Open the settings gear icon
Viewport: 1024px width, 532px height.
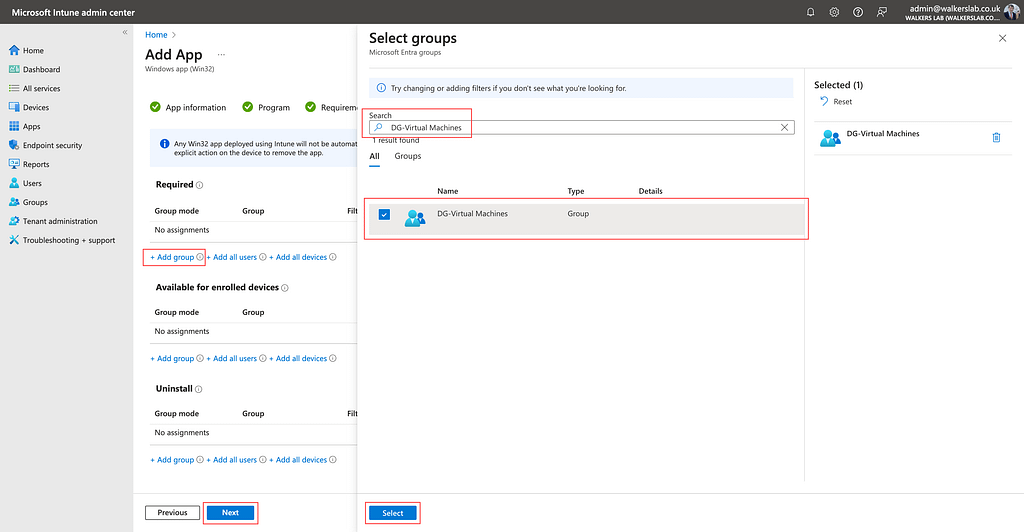tap(834, 12)
